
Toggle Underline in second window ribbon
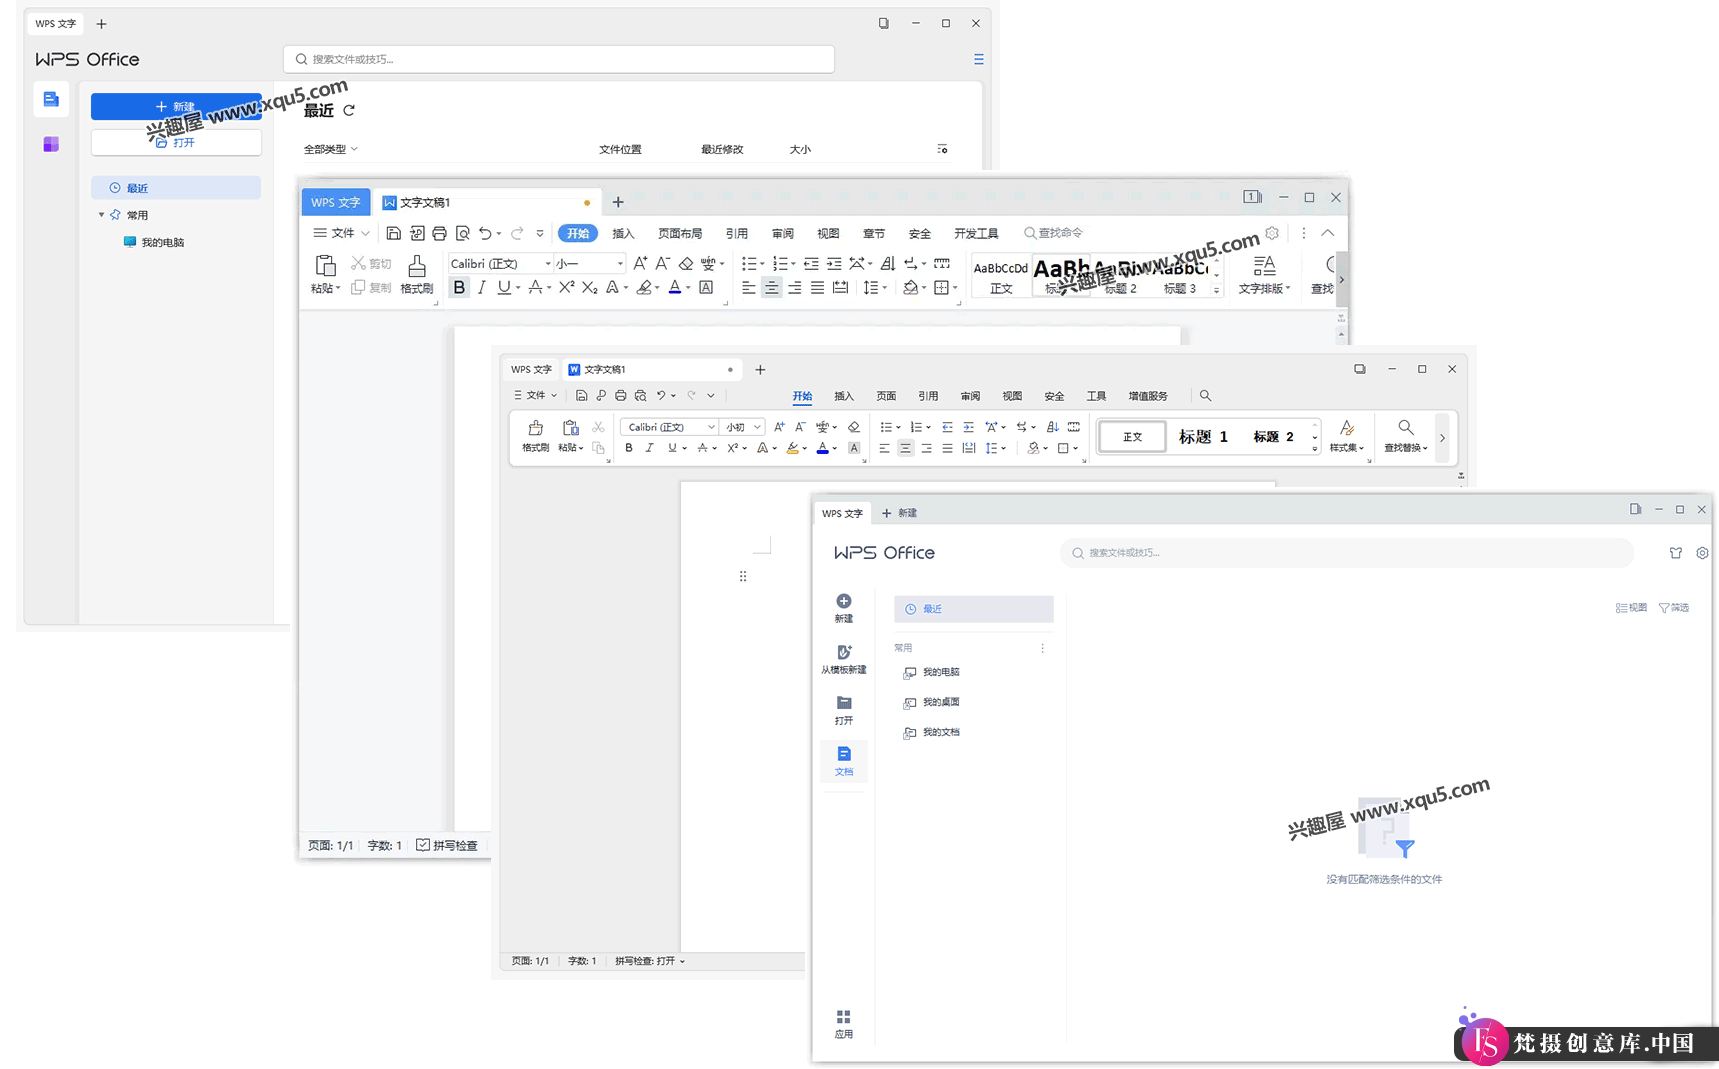coord(504,287)
